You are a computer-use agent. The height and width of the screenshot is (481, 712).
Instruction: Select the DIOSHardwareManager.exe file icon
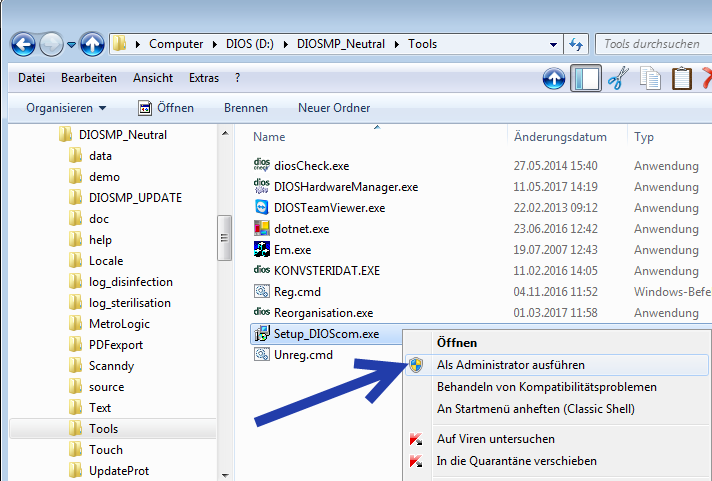[262, 186]
